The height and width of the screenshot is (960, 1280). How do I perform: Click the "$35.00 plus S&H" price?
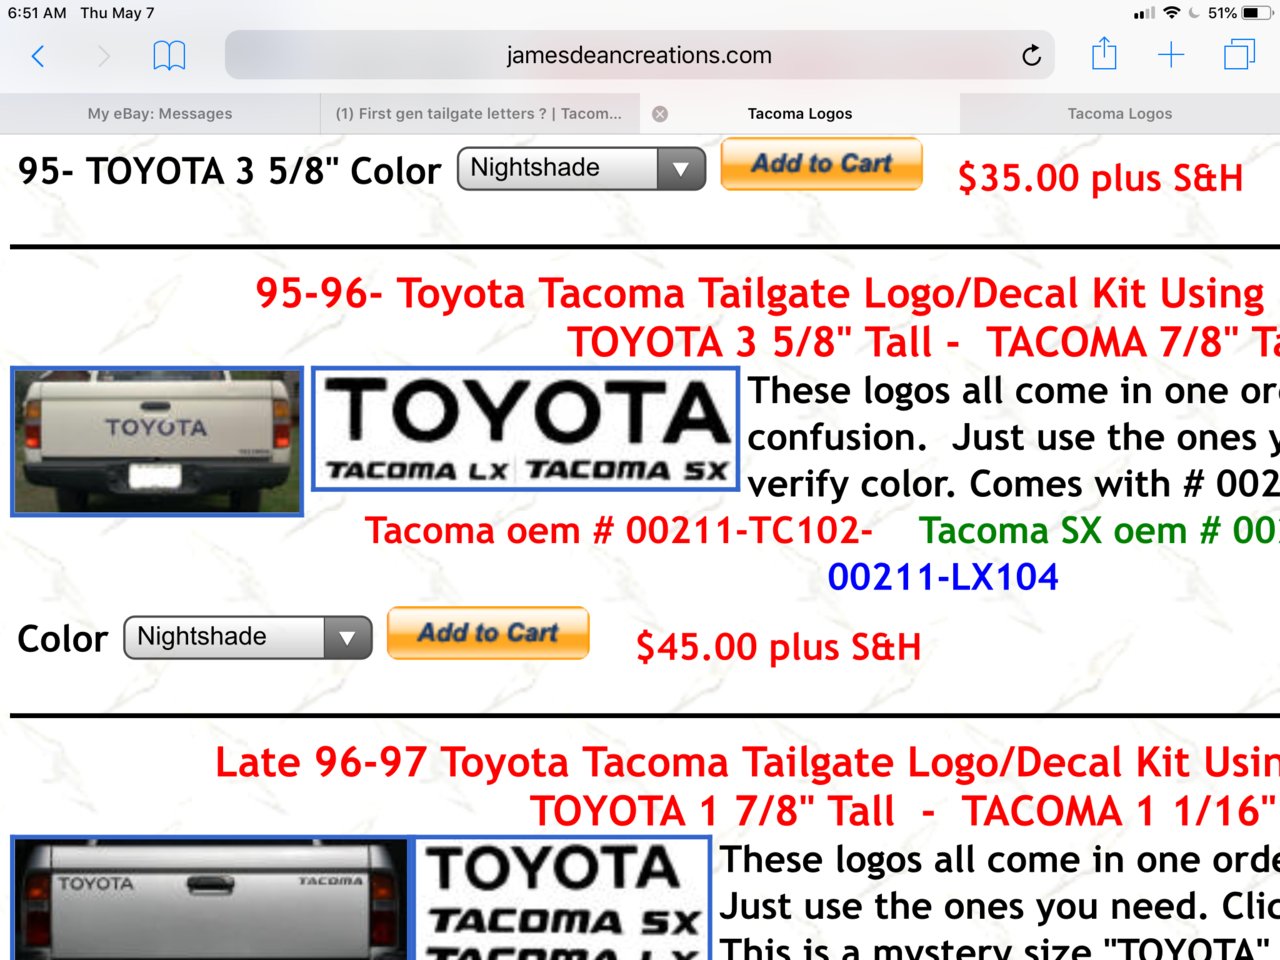click(x=1100, y=178)
